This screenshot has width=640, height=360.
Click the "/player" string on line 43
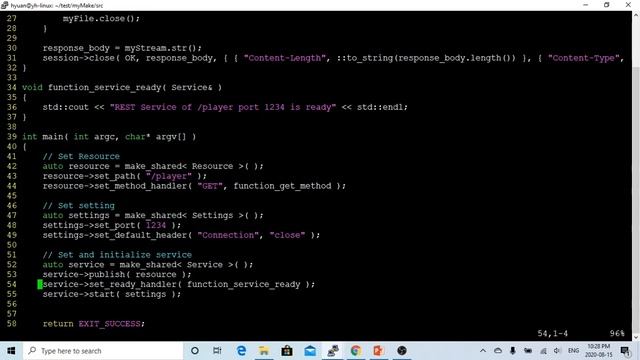(169, 176)
